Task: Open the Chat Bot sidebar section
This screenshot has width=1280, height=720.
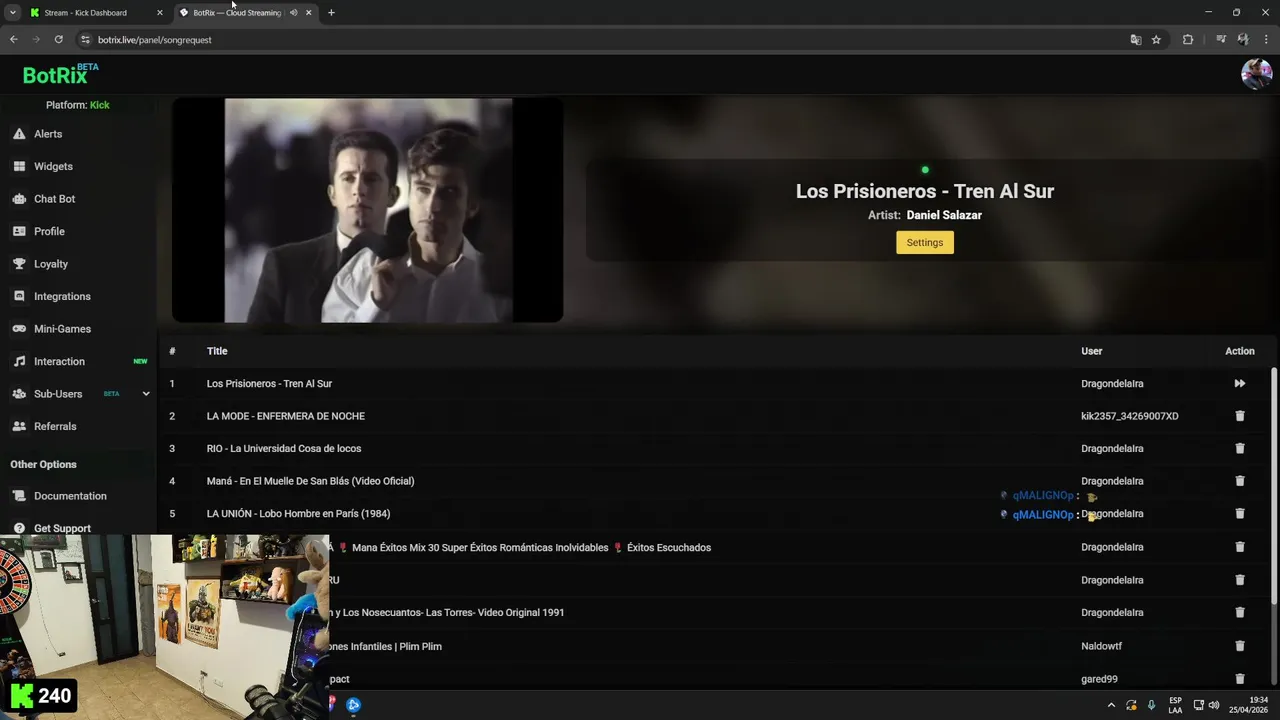Action: [x=54, y=199]
